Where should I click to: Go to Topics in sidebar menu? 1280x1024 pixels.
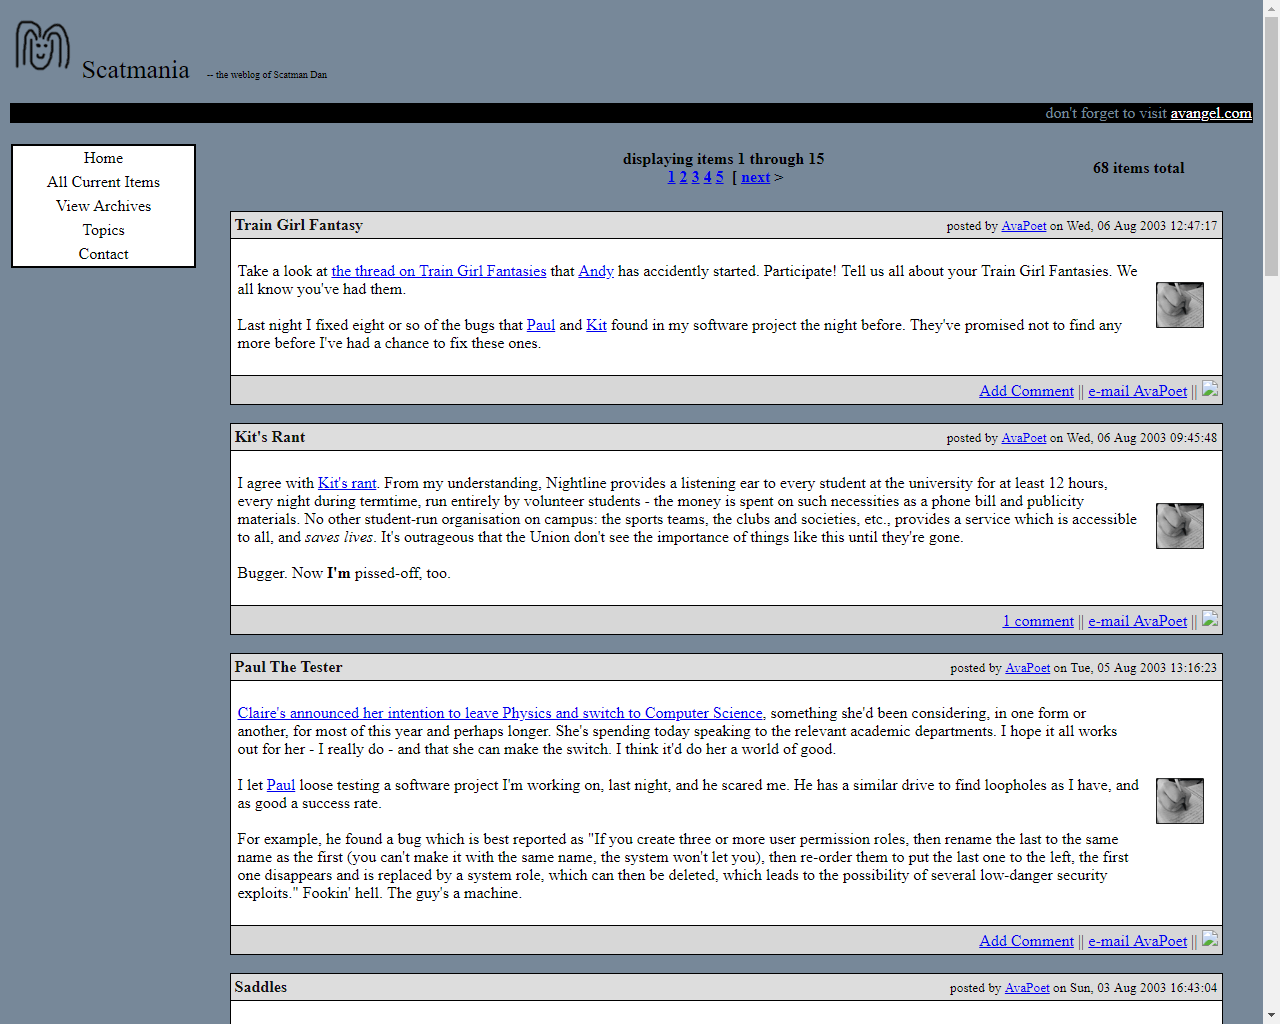click(x=103, y=230)
